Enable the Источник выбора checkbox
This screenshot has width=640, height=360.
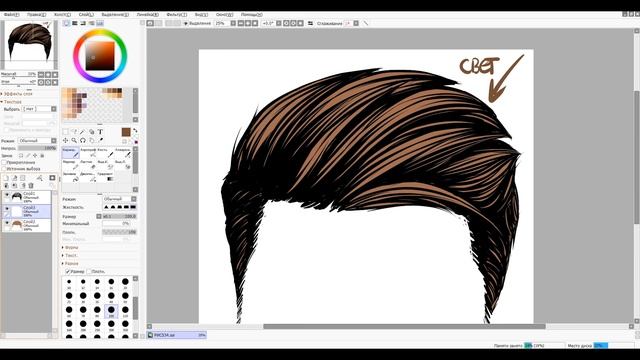pos(4,169)
